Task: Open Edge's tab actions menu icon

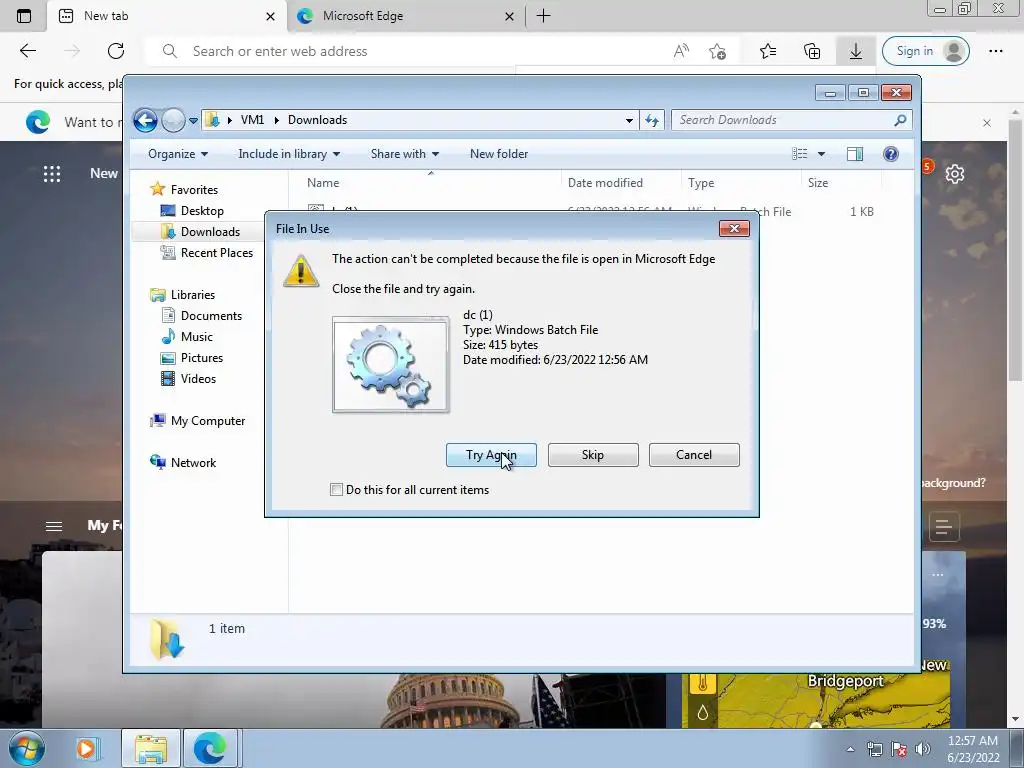Action: coord(24,16)
